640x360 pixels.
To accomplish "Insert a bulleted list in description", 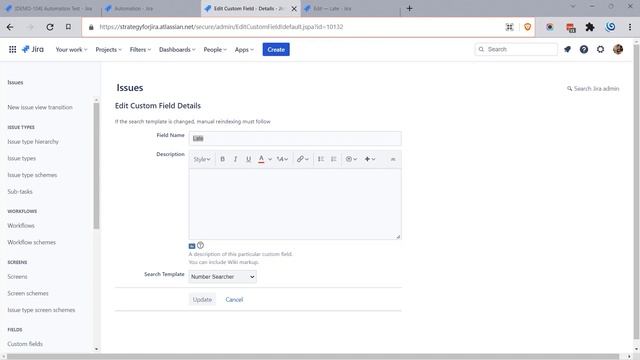I will pyautogui.click(x=321, y=159).
